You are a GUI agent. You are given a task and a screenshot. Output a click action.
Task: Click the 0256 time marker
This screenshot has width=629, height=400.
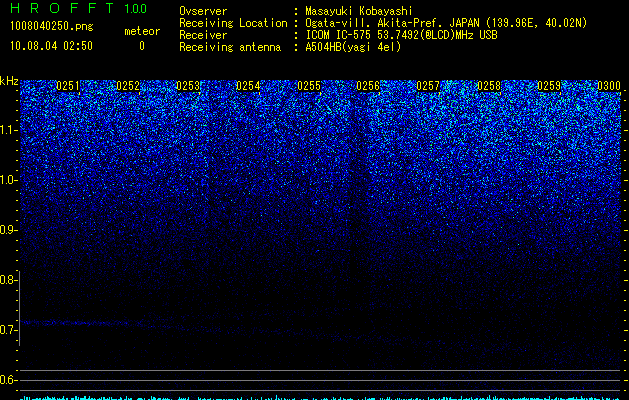(x=368, y=86)
